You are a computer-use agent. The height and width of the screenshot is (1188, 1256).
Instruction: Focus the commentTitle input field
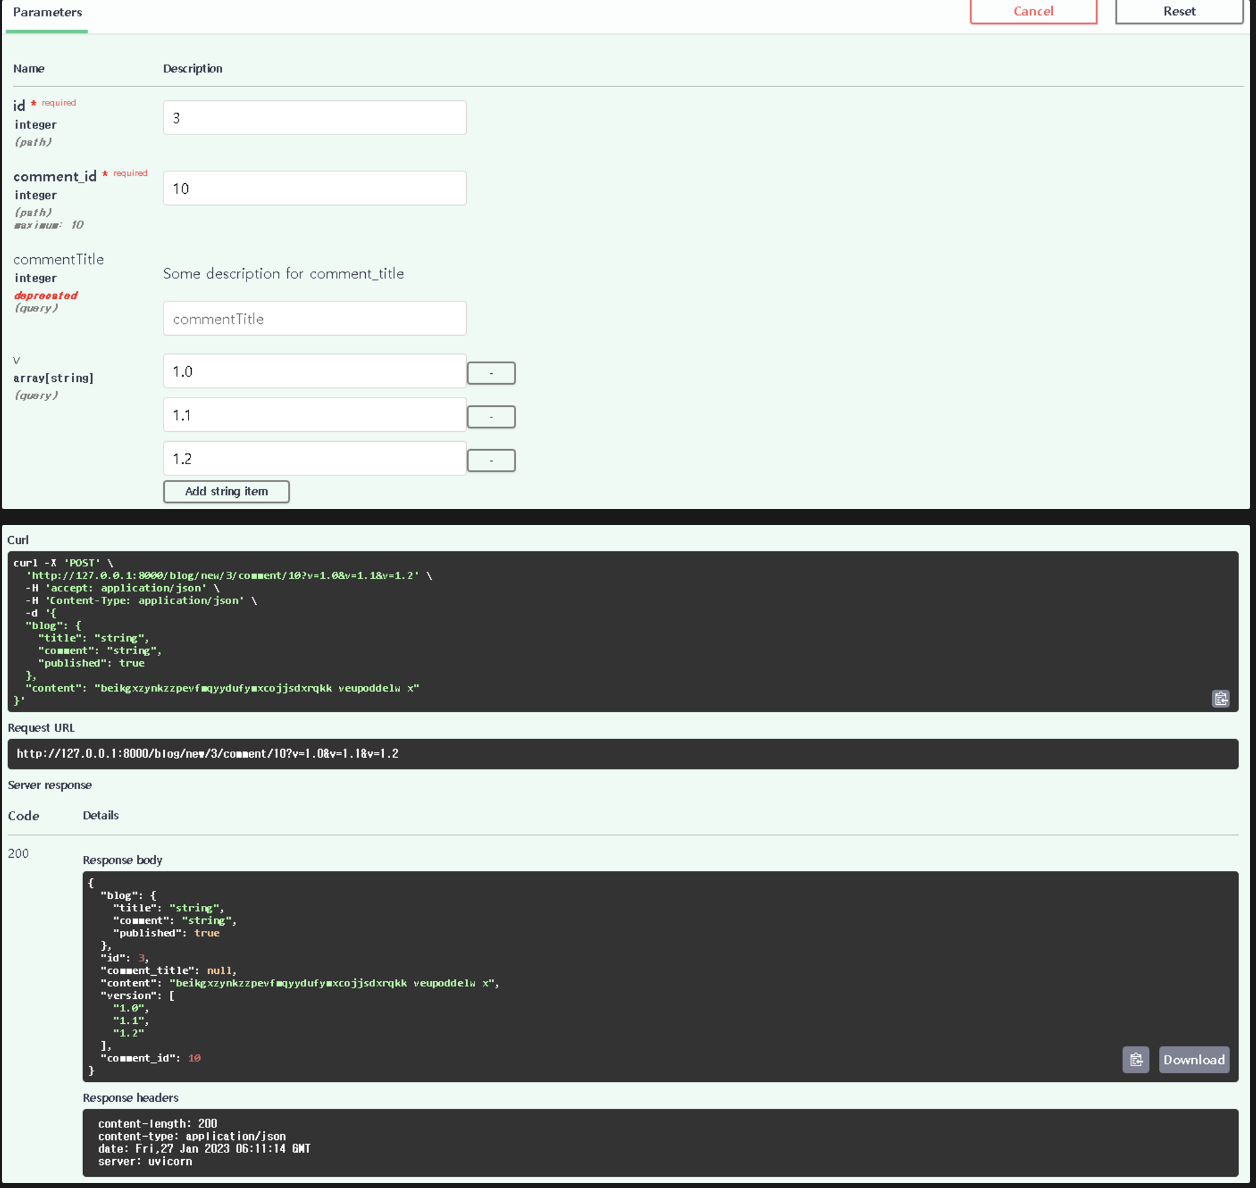click(314, 319)
